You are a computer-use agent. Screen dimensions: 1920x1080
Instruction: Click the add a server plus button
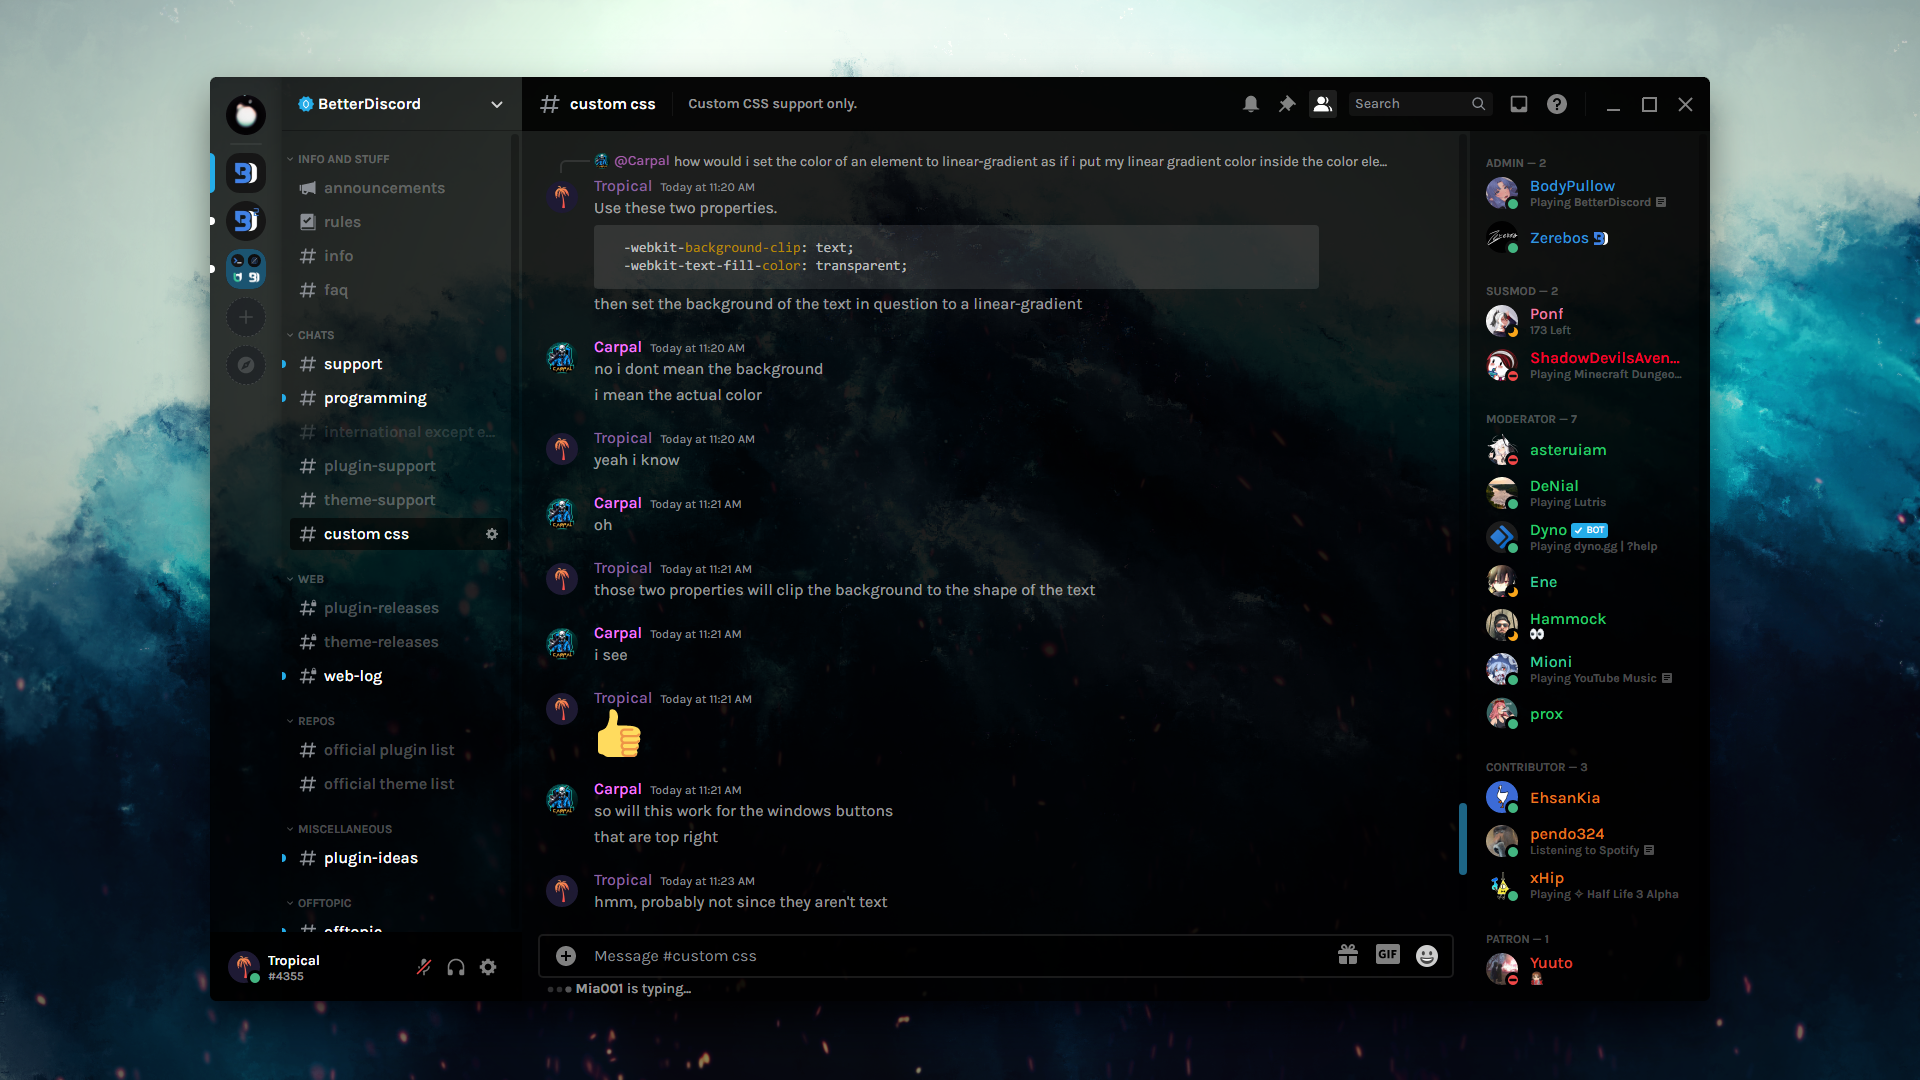click(x=245, y=315)
